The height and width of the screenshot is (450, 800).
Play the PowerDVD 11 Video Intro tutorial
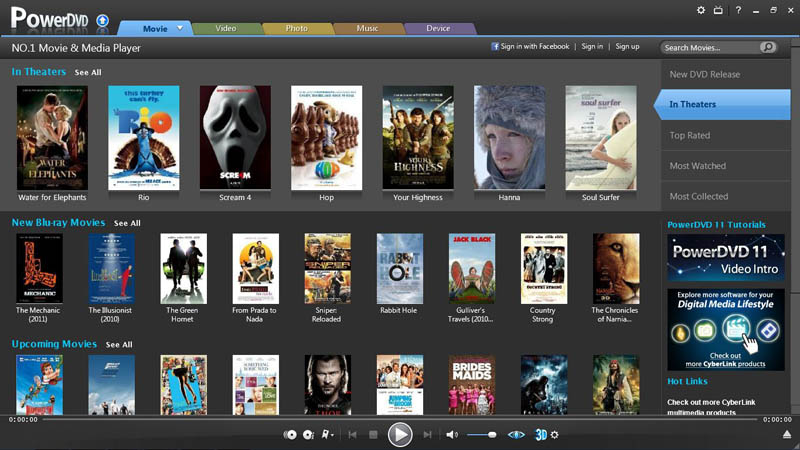[x=726, y=258]
